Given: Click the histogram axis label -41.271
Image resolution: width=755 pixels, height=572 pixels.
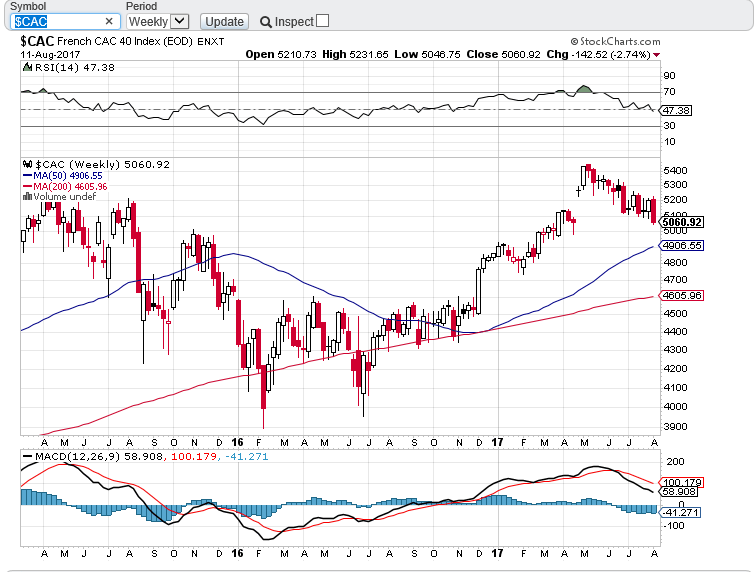Looking at the screenshot, I should click(x=680, y=512).
